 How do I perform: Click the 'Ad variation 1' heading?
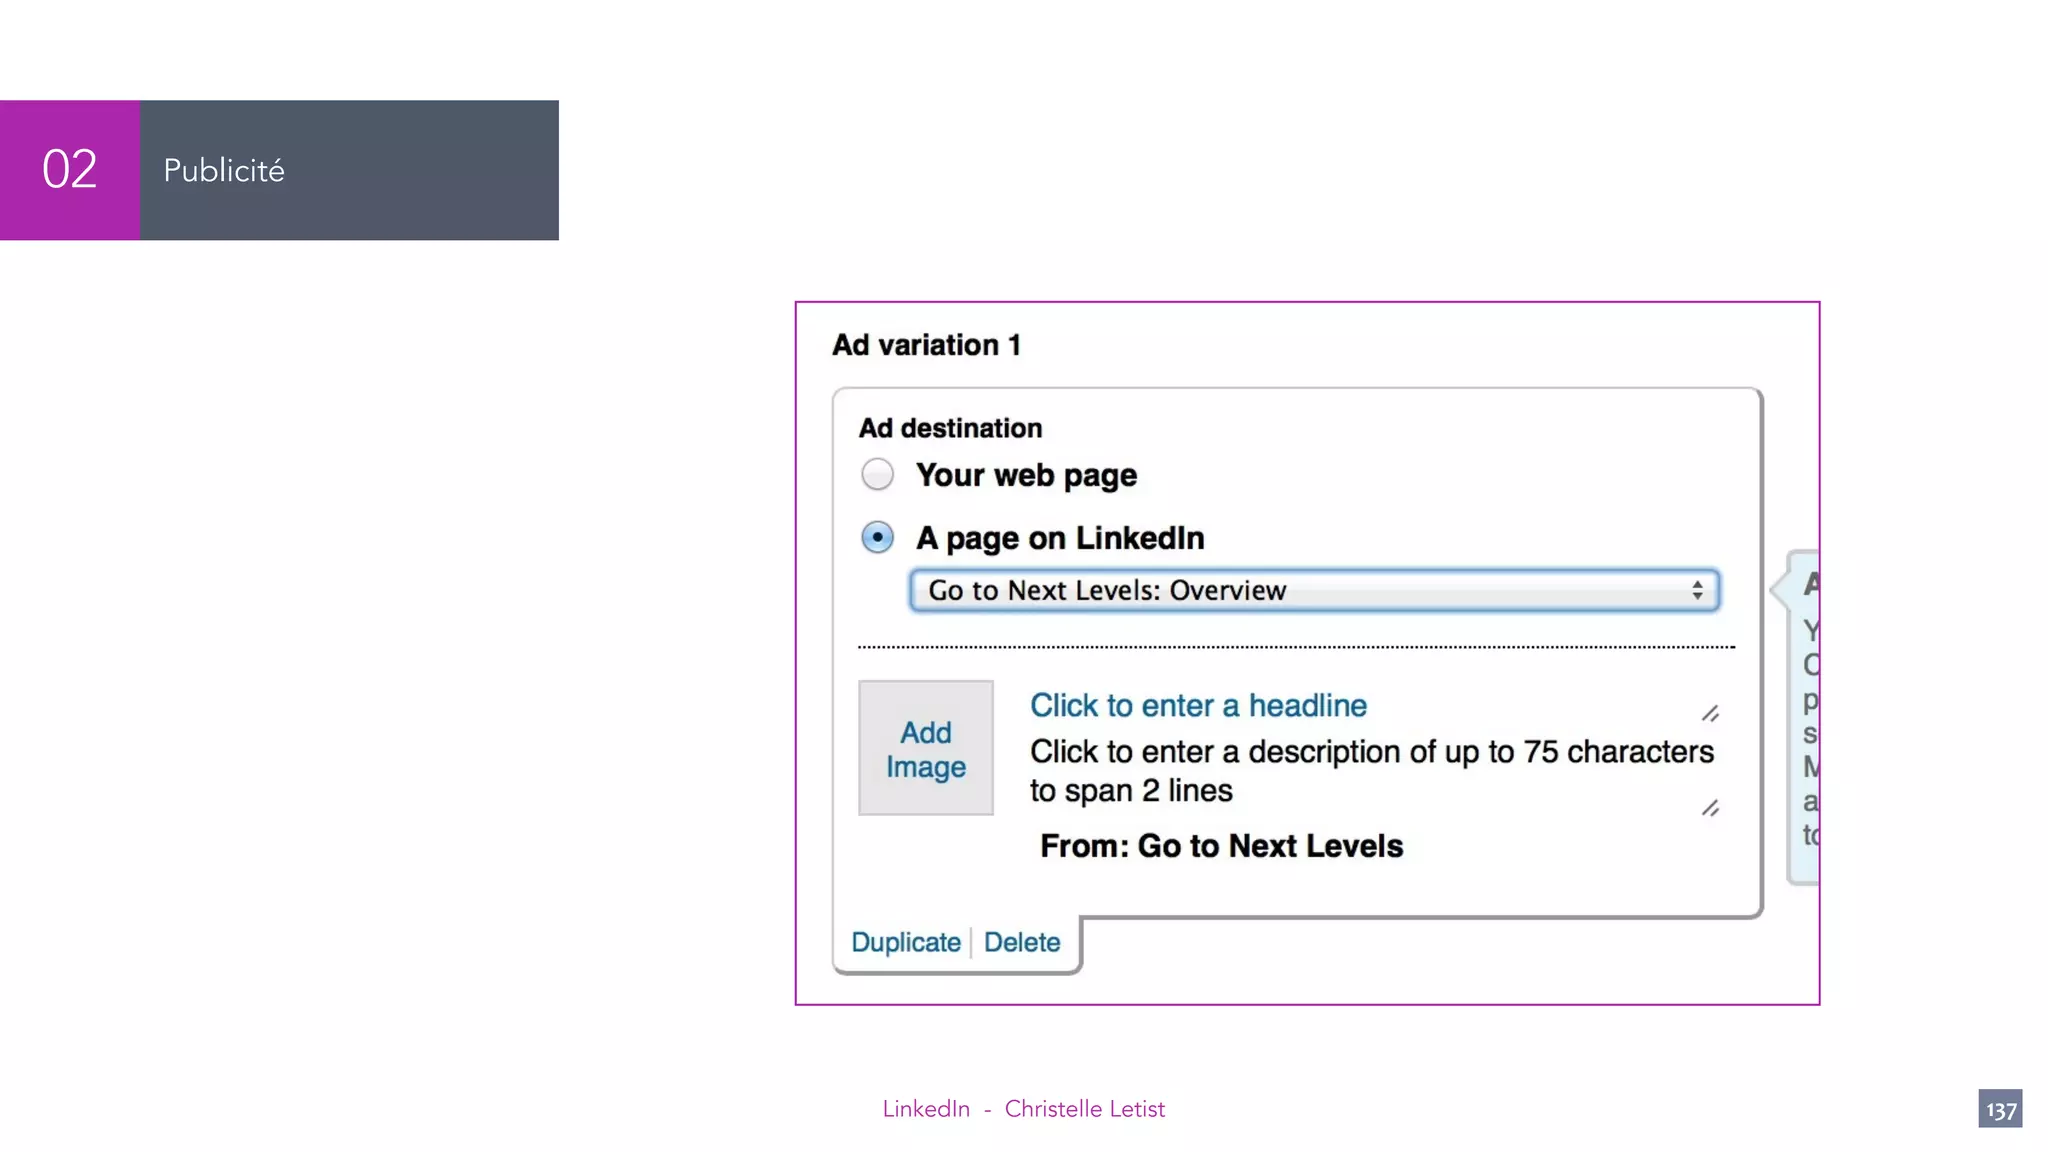pyautogui.click(x=926, y=345)
